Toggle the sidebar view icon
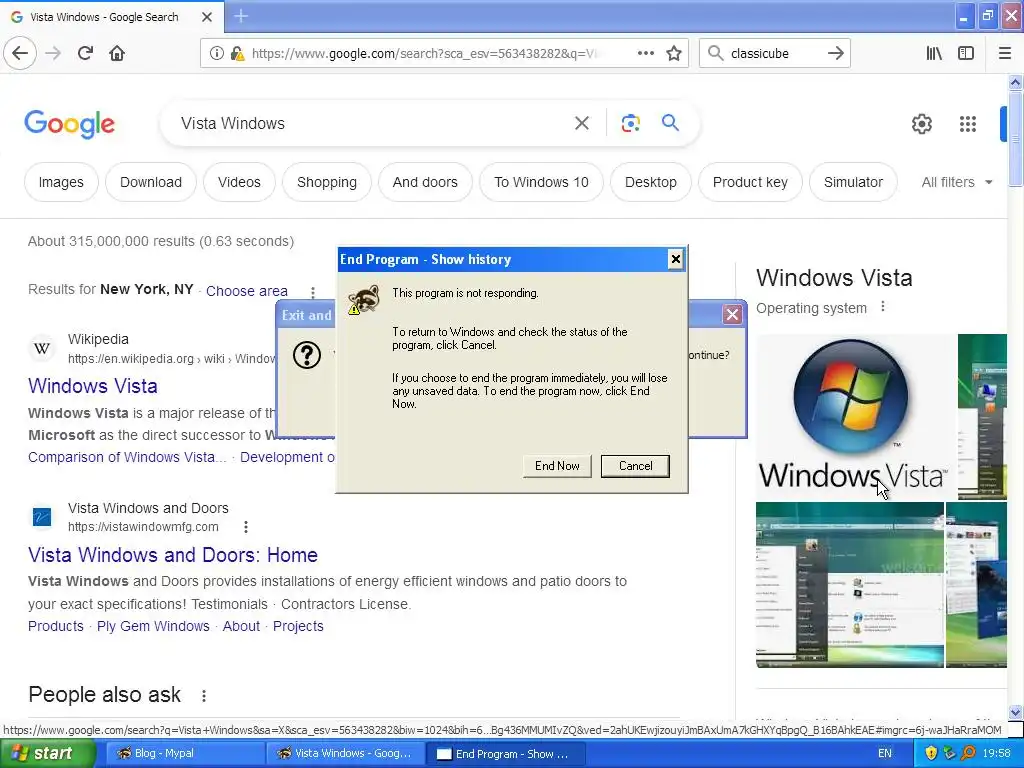The width and height of the screenshot is (1024, 768). point(966,53)
